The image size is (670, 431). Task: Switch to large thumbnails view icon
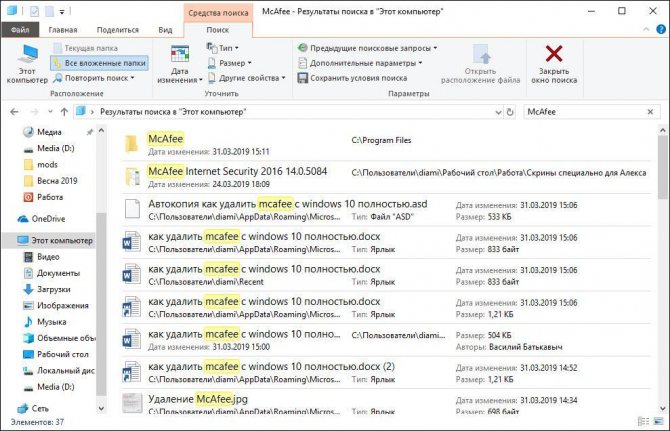click(660, 422)
